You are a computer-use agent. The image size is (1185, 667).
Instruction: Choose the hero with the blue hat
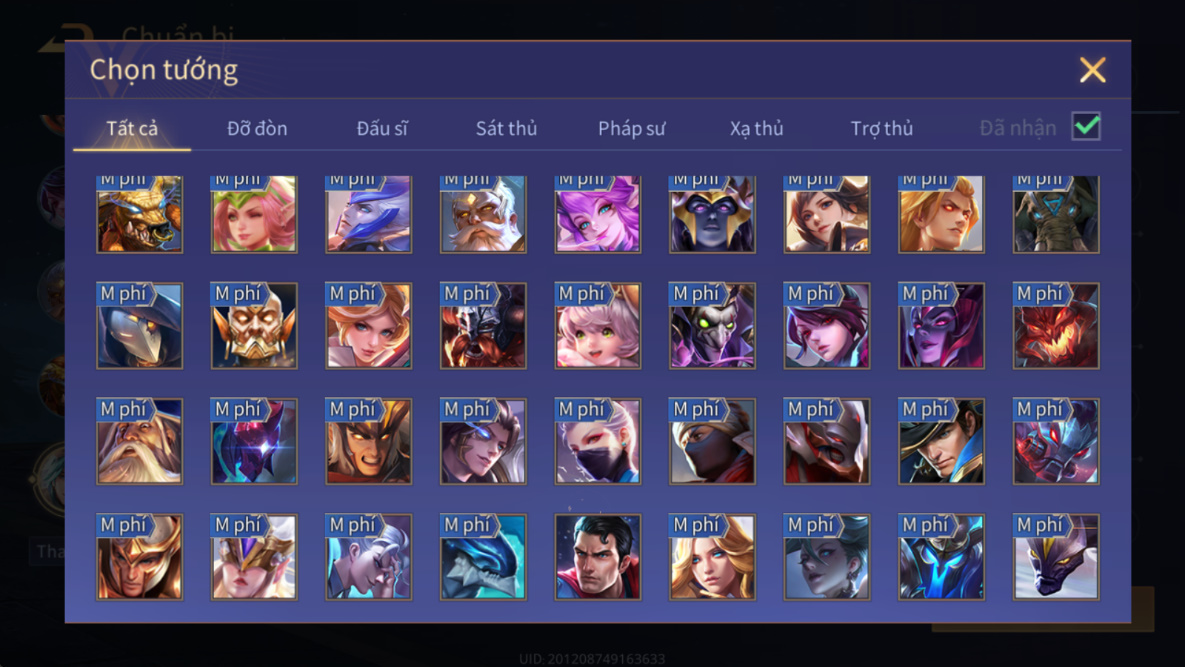941,441
